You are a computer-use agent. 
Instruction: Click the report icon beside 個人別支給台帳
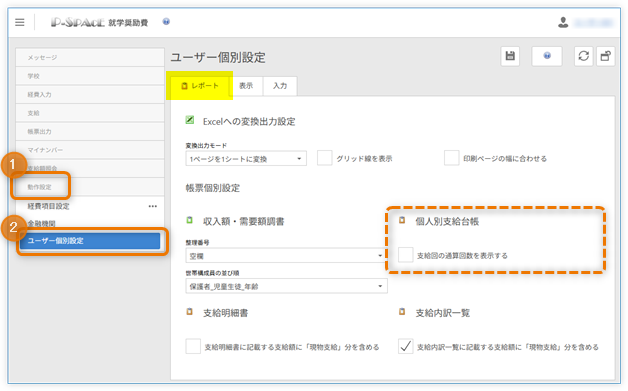click(x=402, y=220)
